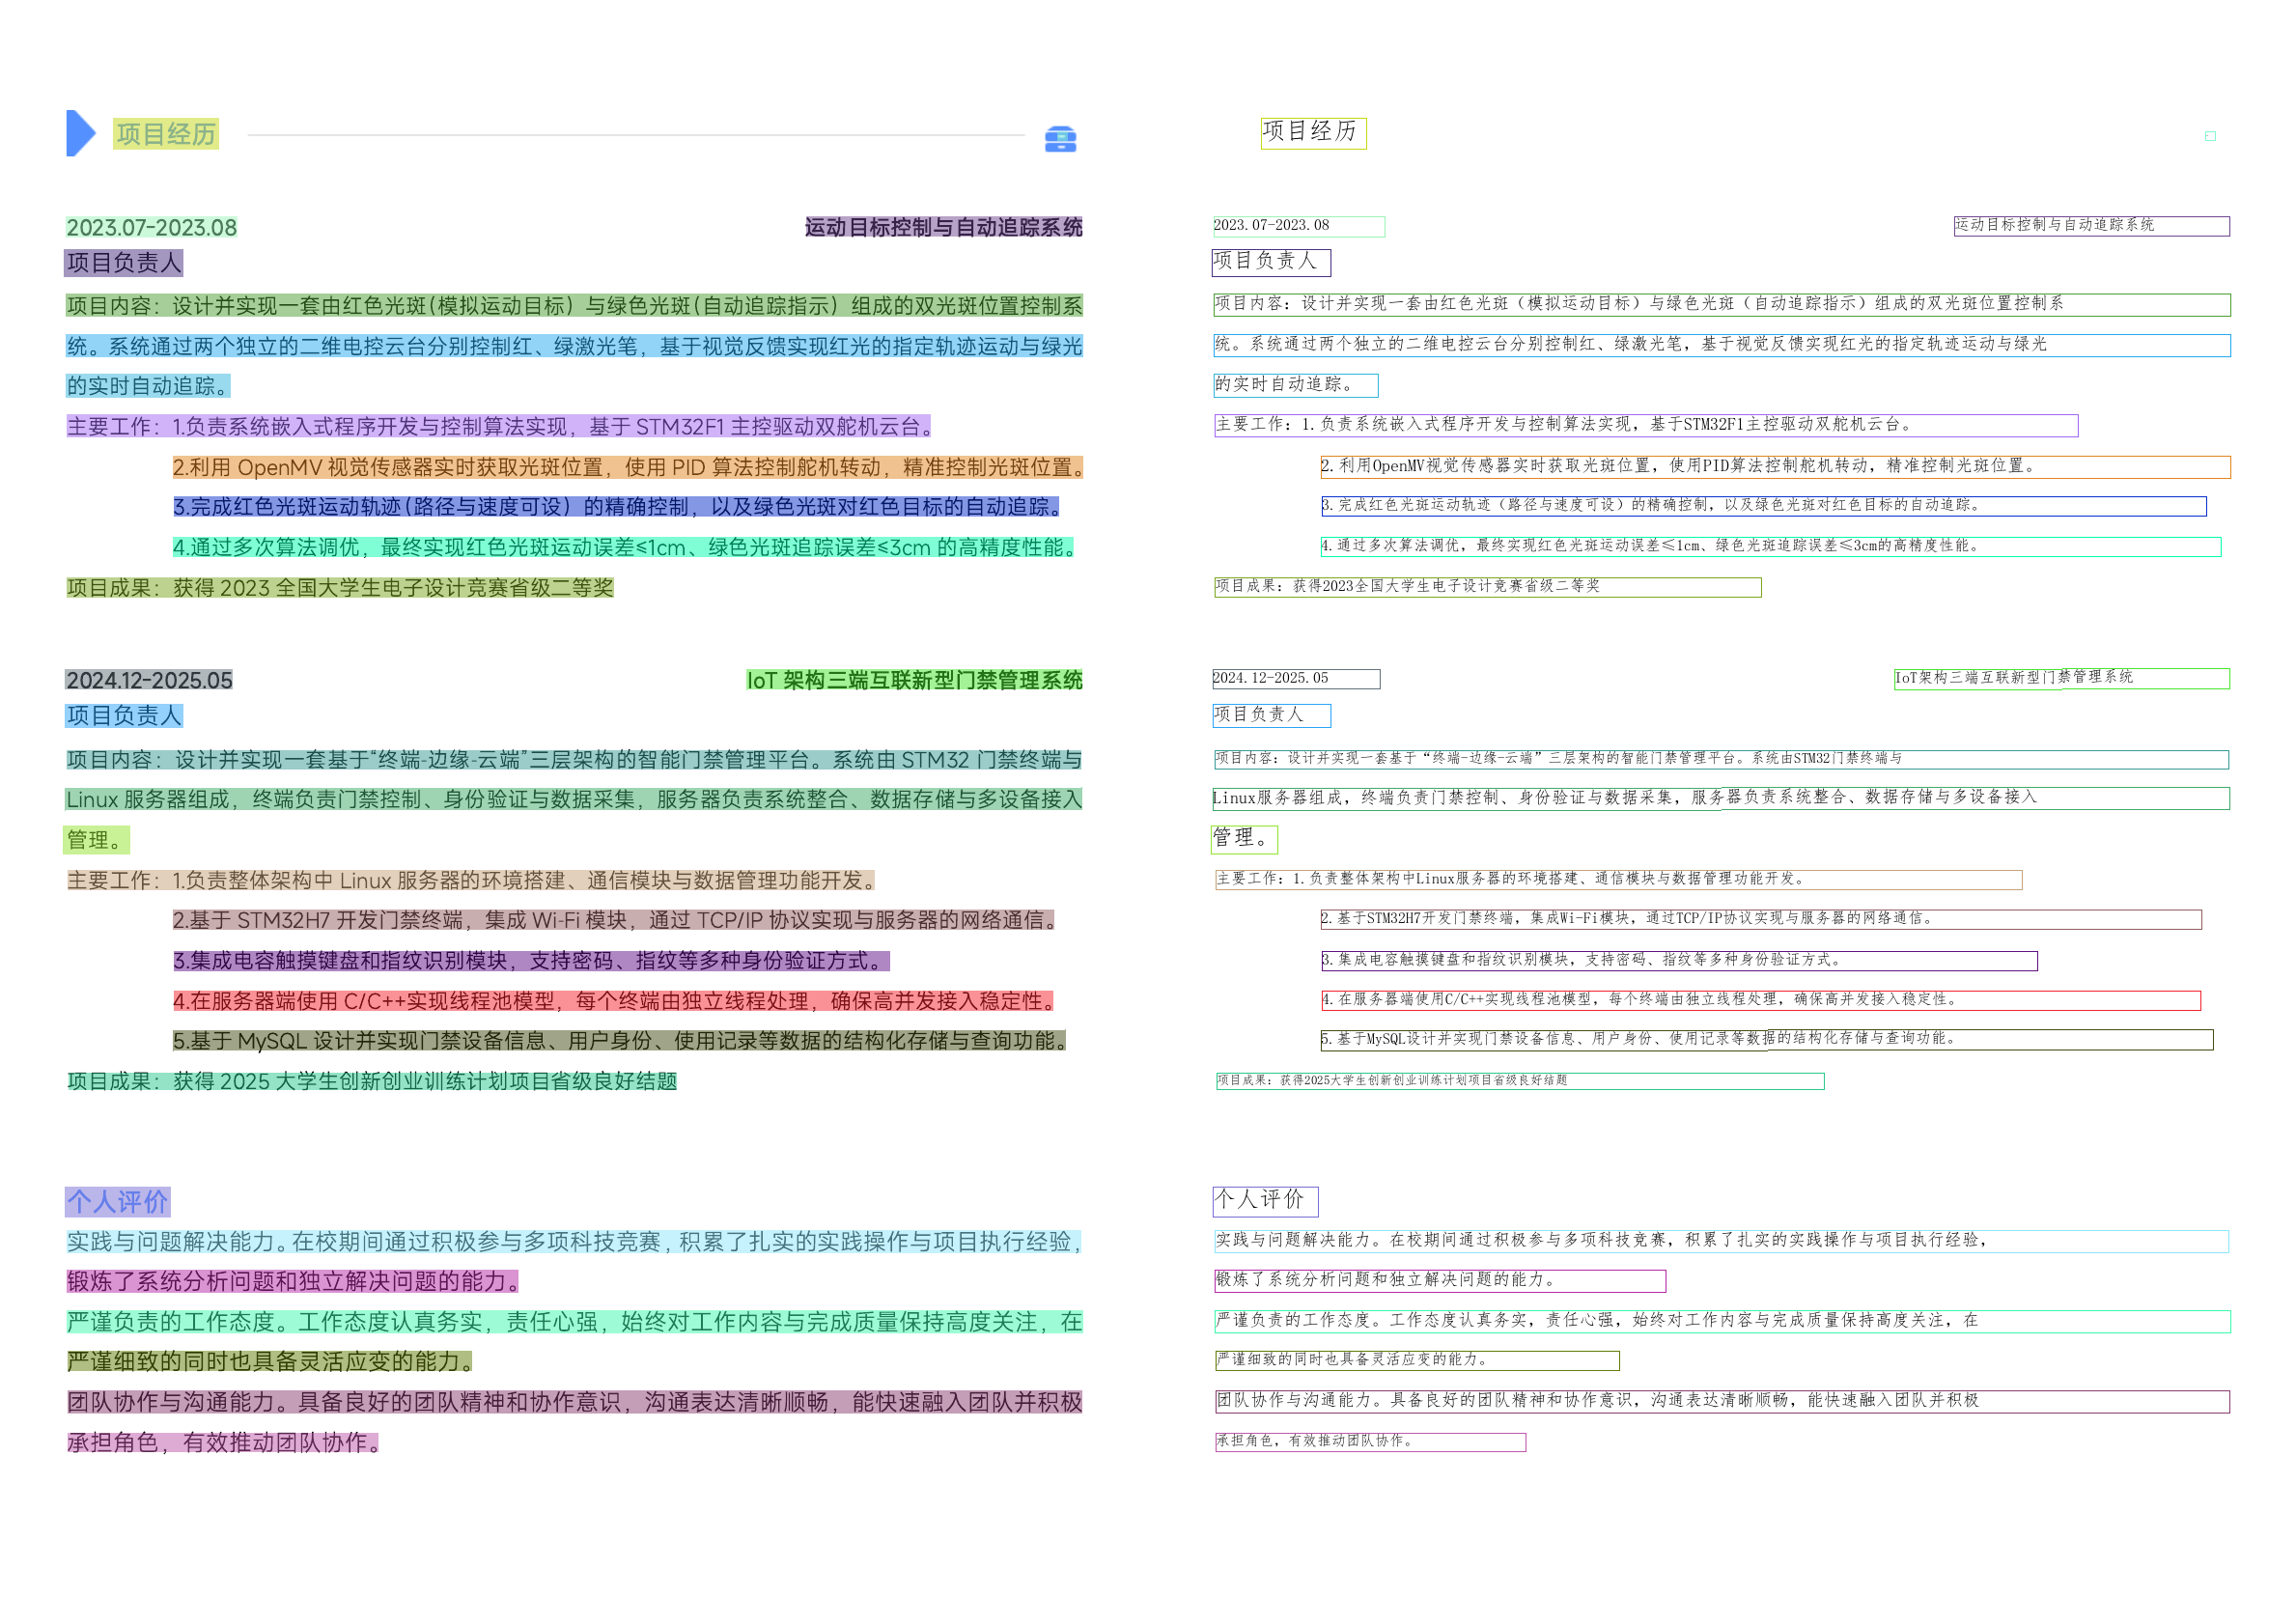Select the purple-highlighted 个人评价 heading on left

[118, 1201]
